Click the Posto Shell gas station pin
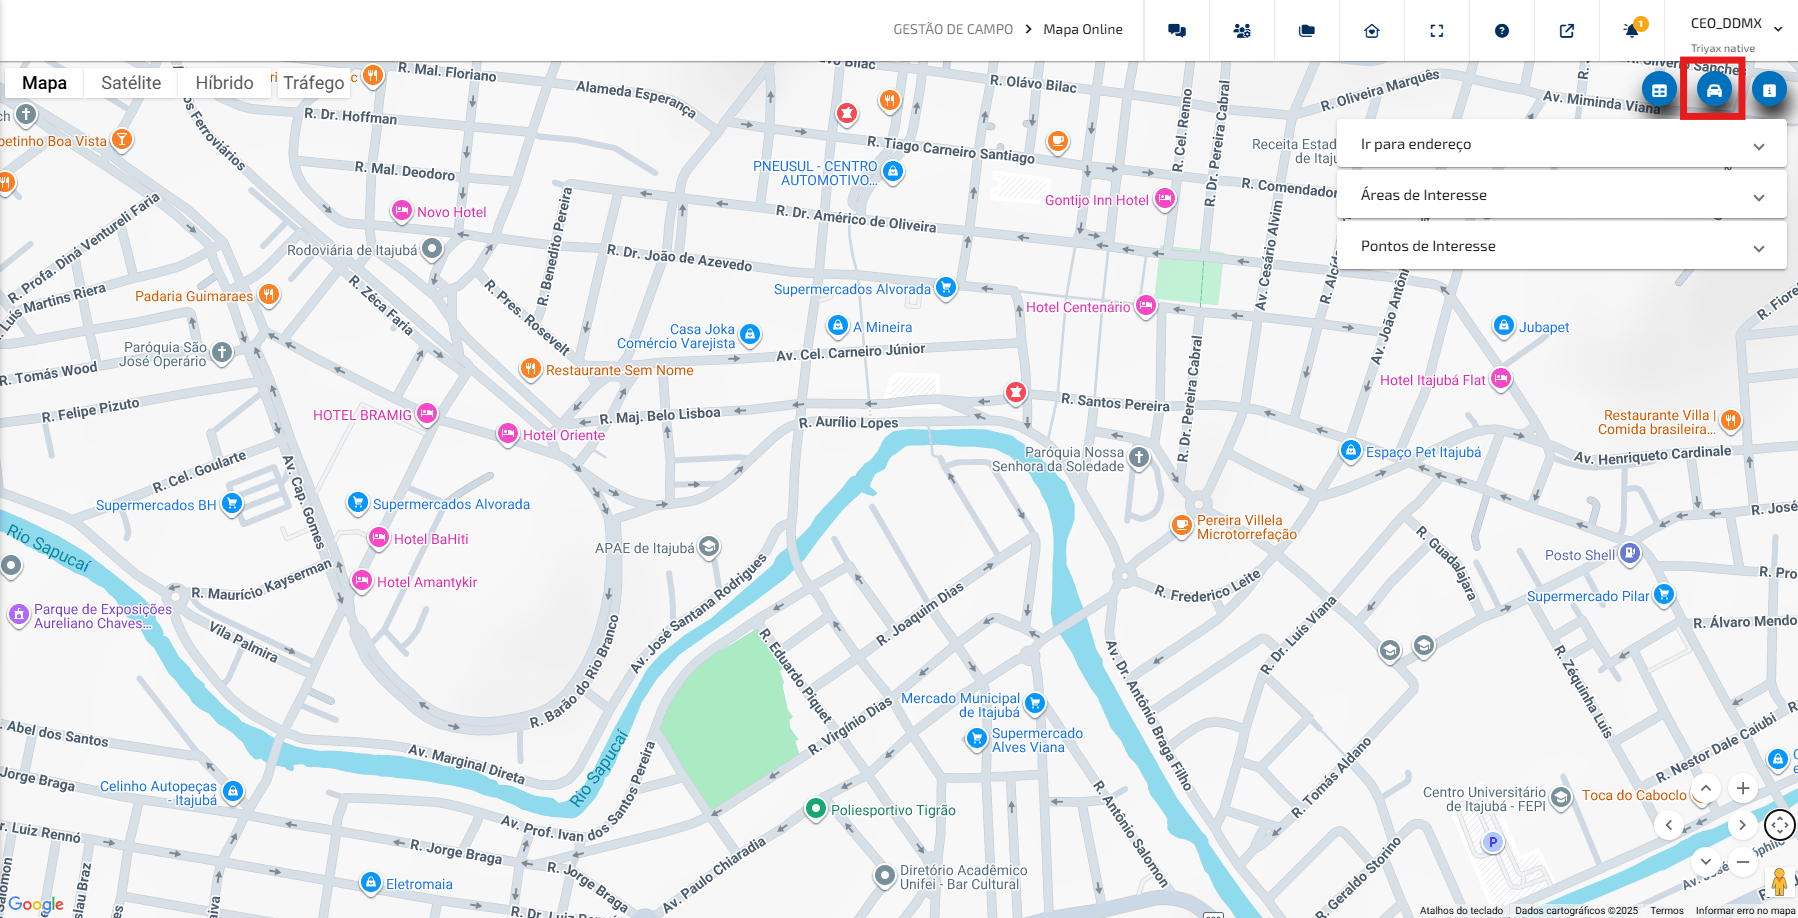The image size is (1798, 918). [x=1630, y=553]
